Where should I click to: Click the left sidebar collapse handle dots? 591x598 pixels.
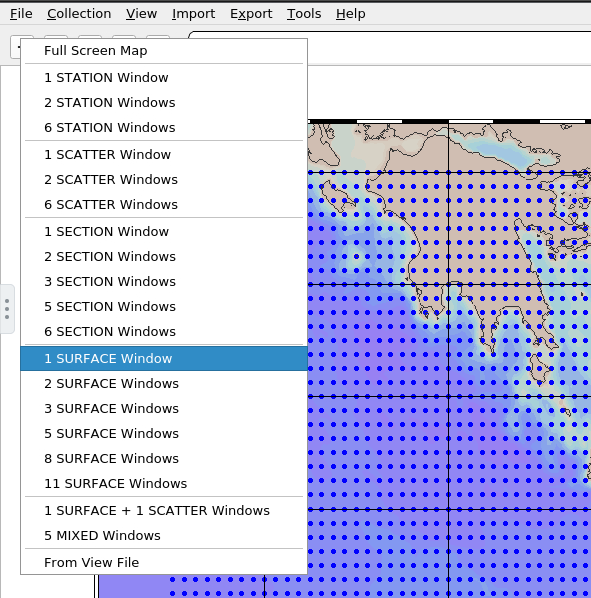click(x=7, y=309)
